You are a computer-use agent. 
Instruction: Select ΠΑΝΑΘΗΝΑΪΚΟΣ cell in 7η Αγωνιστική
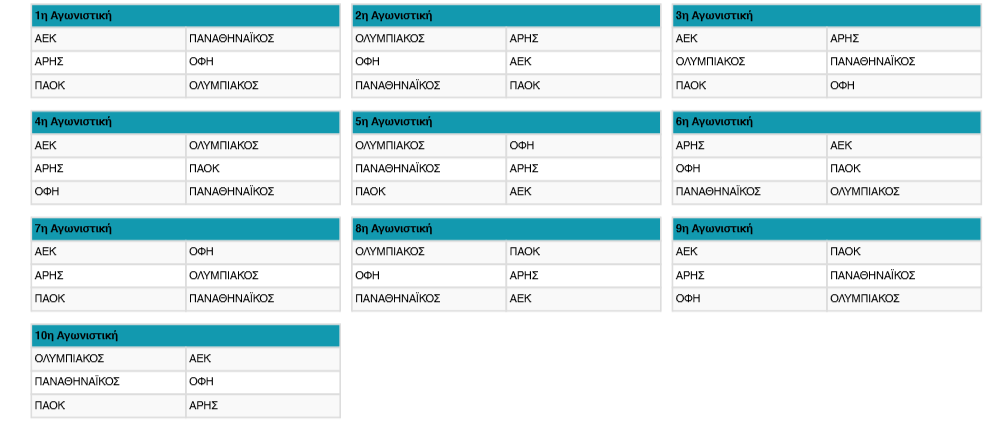[x=231, y=298]
